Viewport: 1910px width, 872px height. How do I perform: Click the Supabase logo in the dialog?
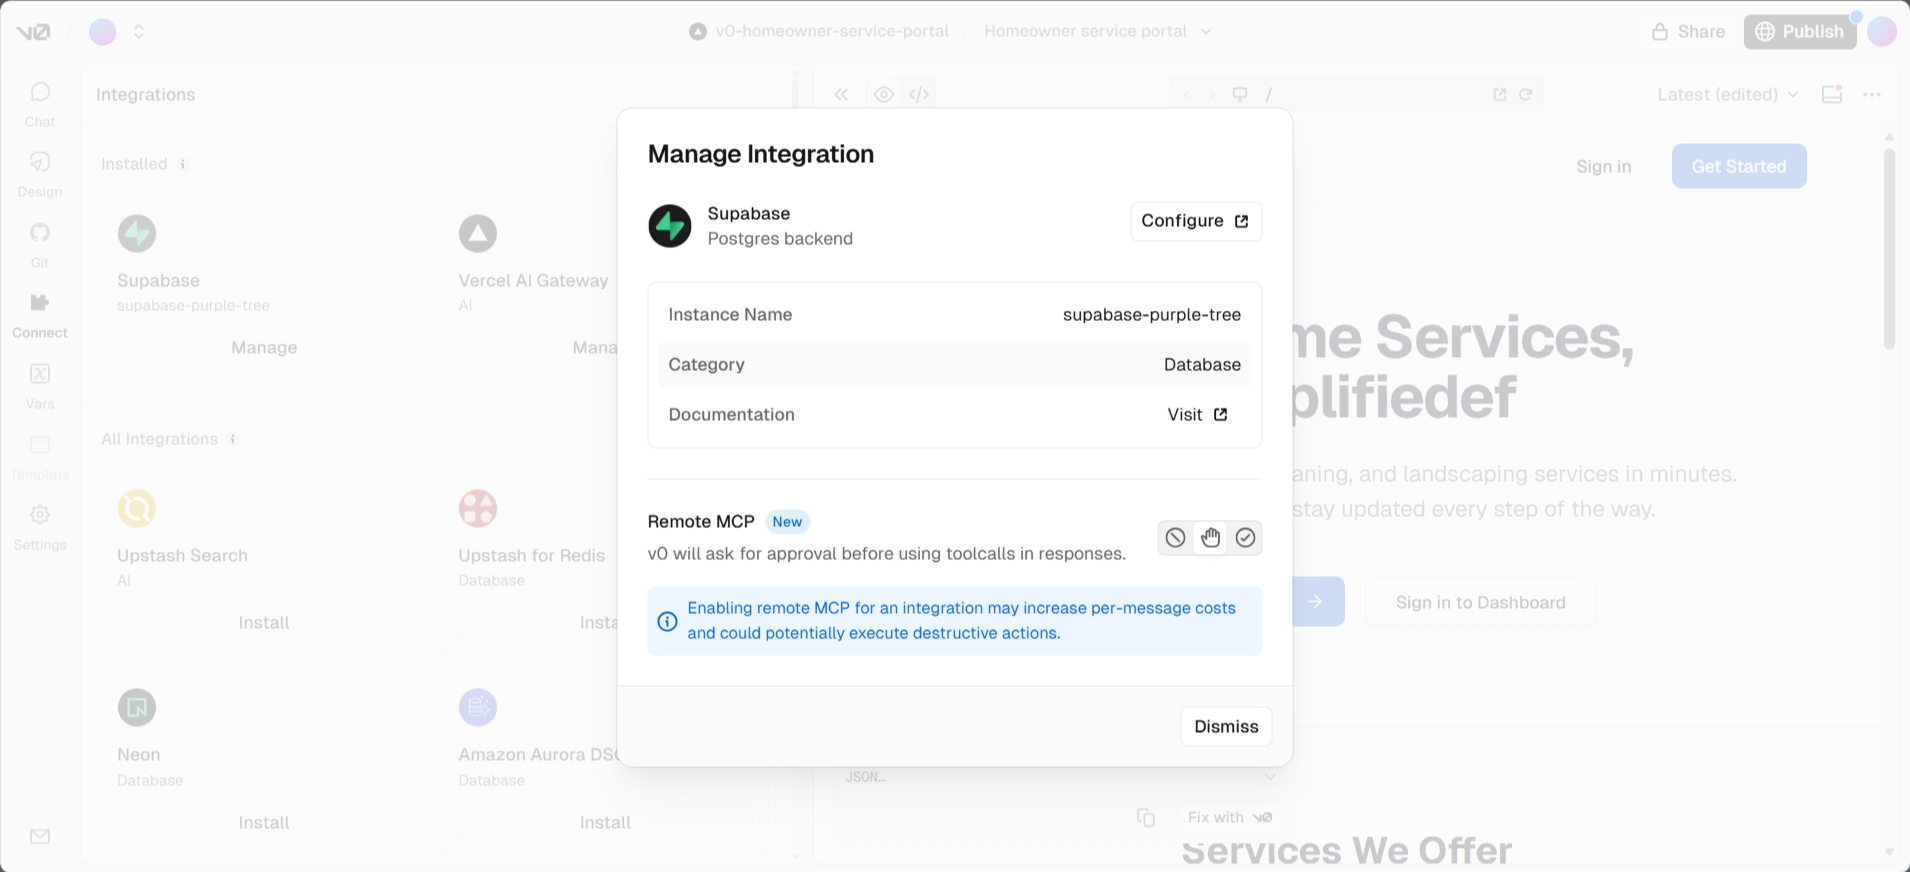(670, 226)
